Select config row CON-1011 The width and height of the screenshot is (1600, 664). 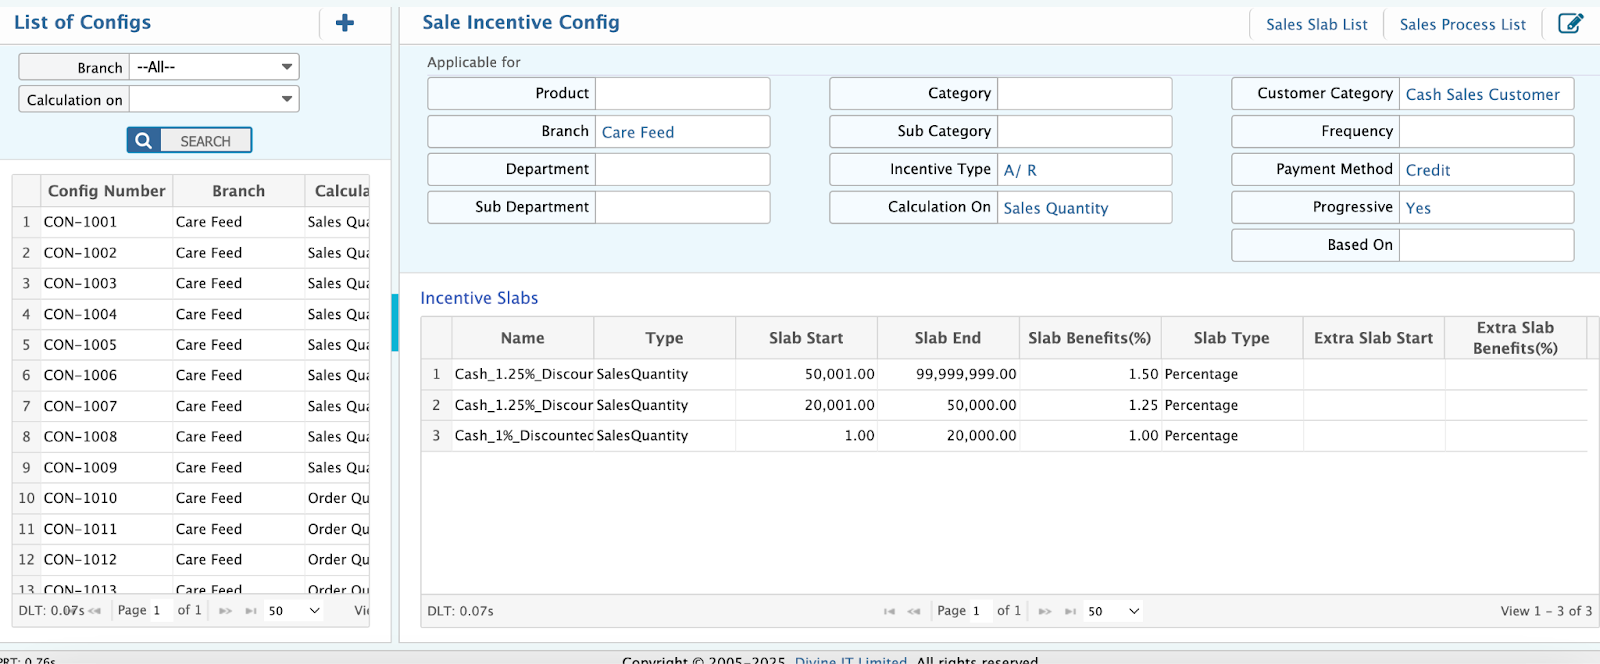191,529
